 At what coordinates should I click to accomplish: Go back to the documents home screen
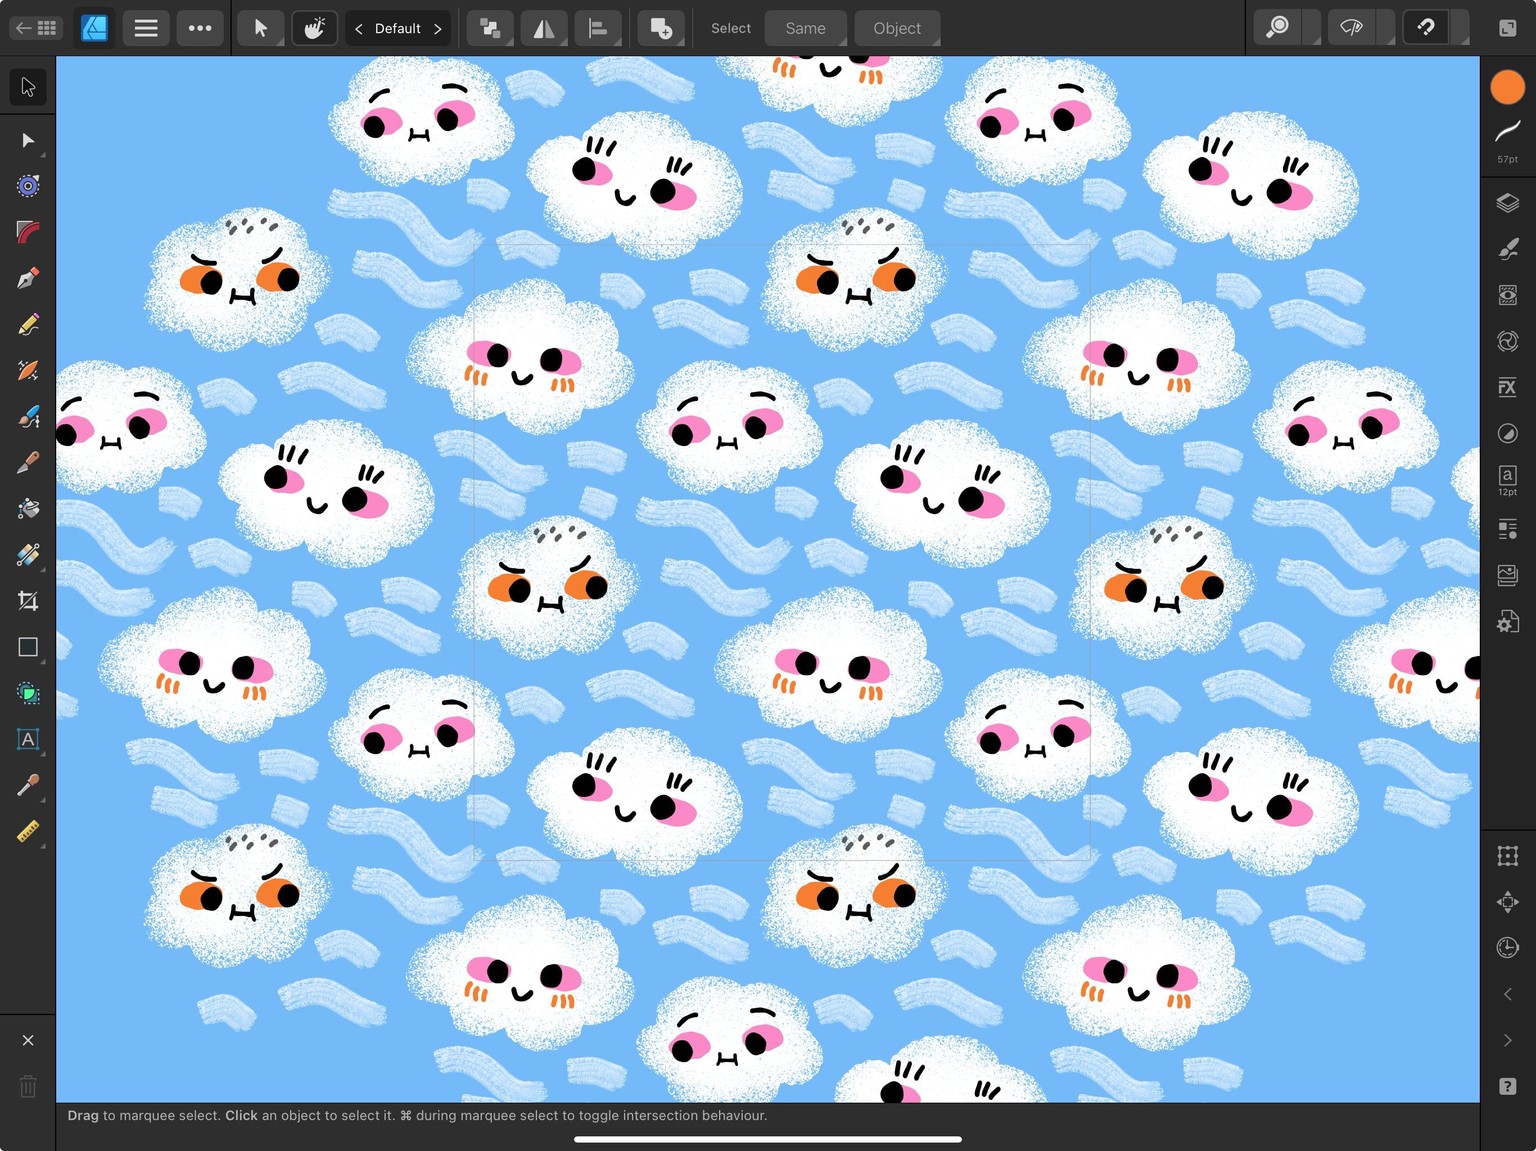click(36, 28)
